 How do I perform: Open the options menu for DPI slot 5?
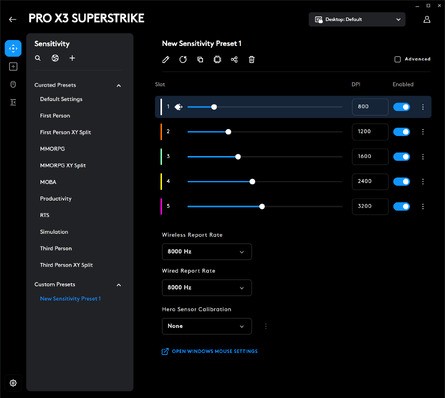(423, 207)
